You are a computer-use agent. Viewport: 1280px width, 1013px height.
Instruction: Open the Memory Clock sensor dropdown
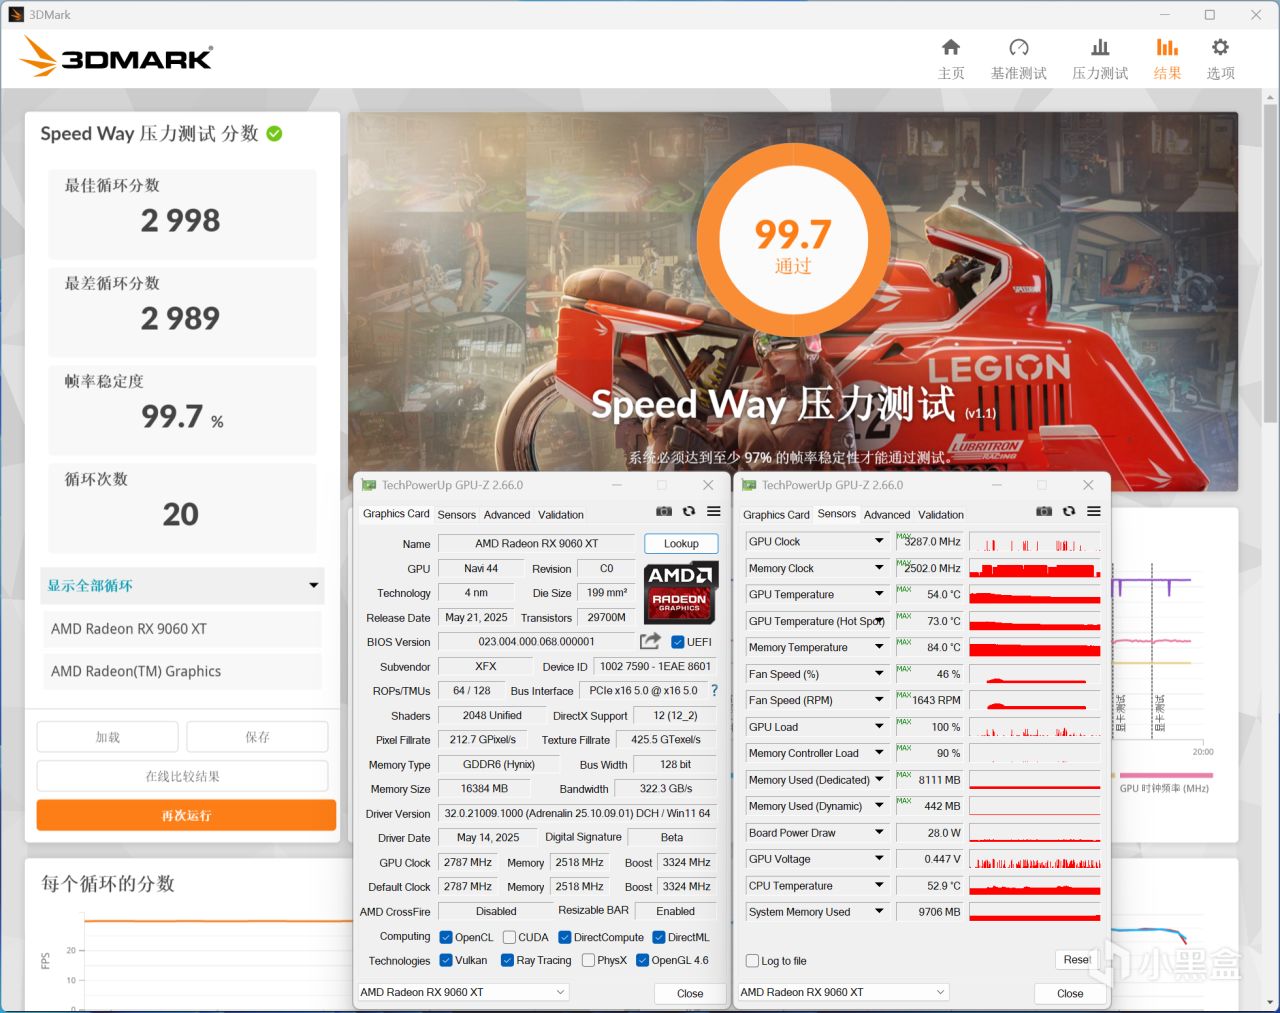(x=879, y=568)
